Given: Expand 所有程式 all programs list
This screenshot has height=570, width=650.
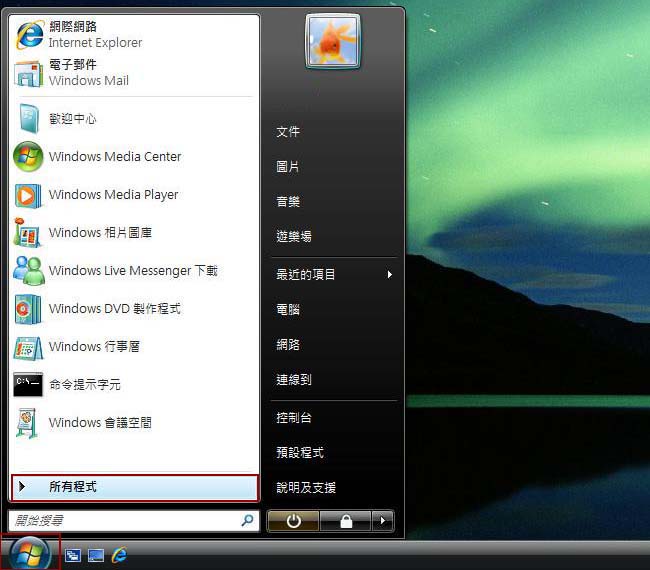Looking at the screenshot, I should 135,488.
